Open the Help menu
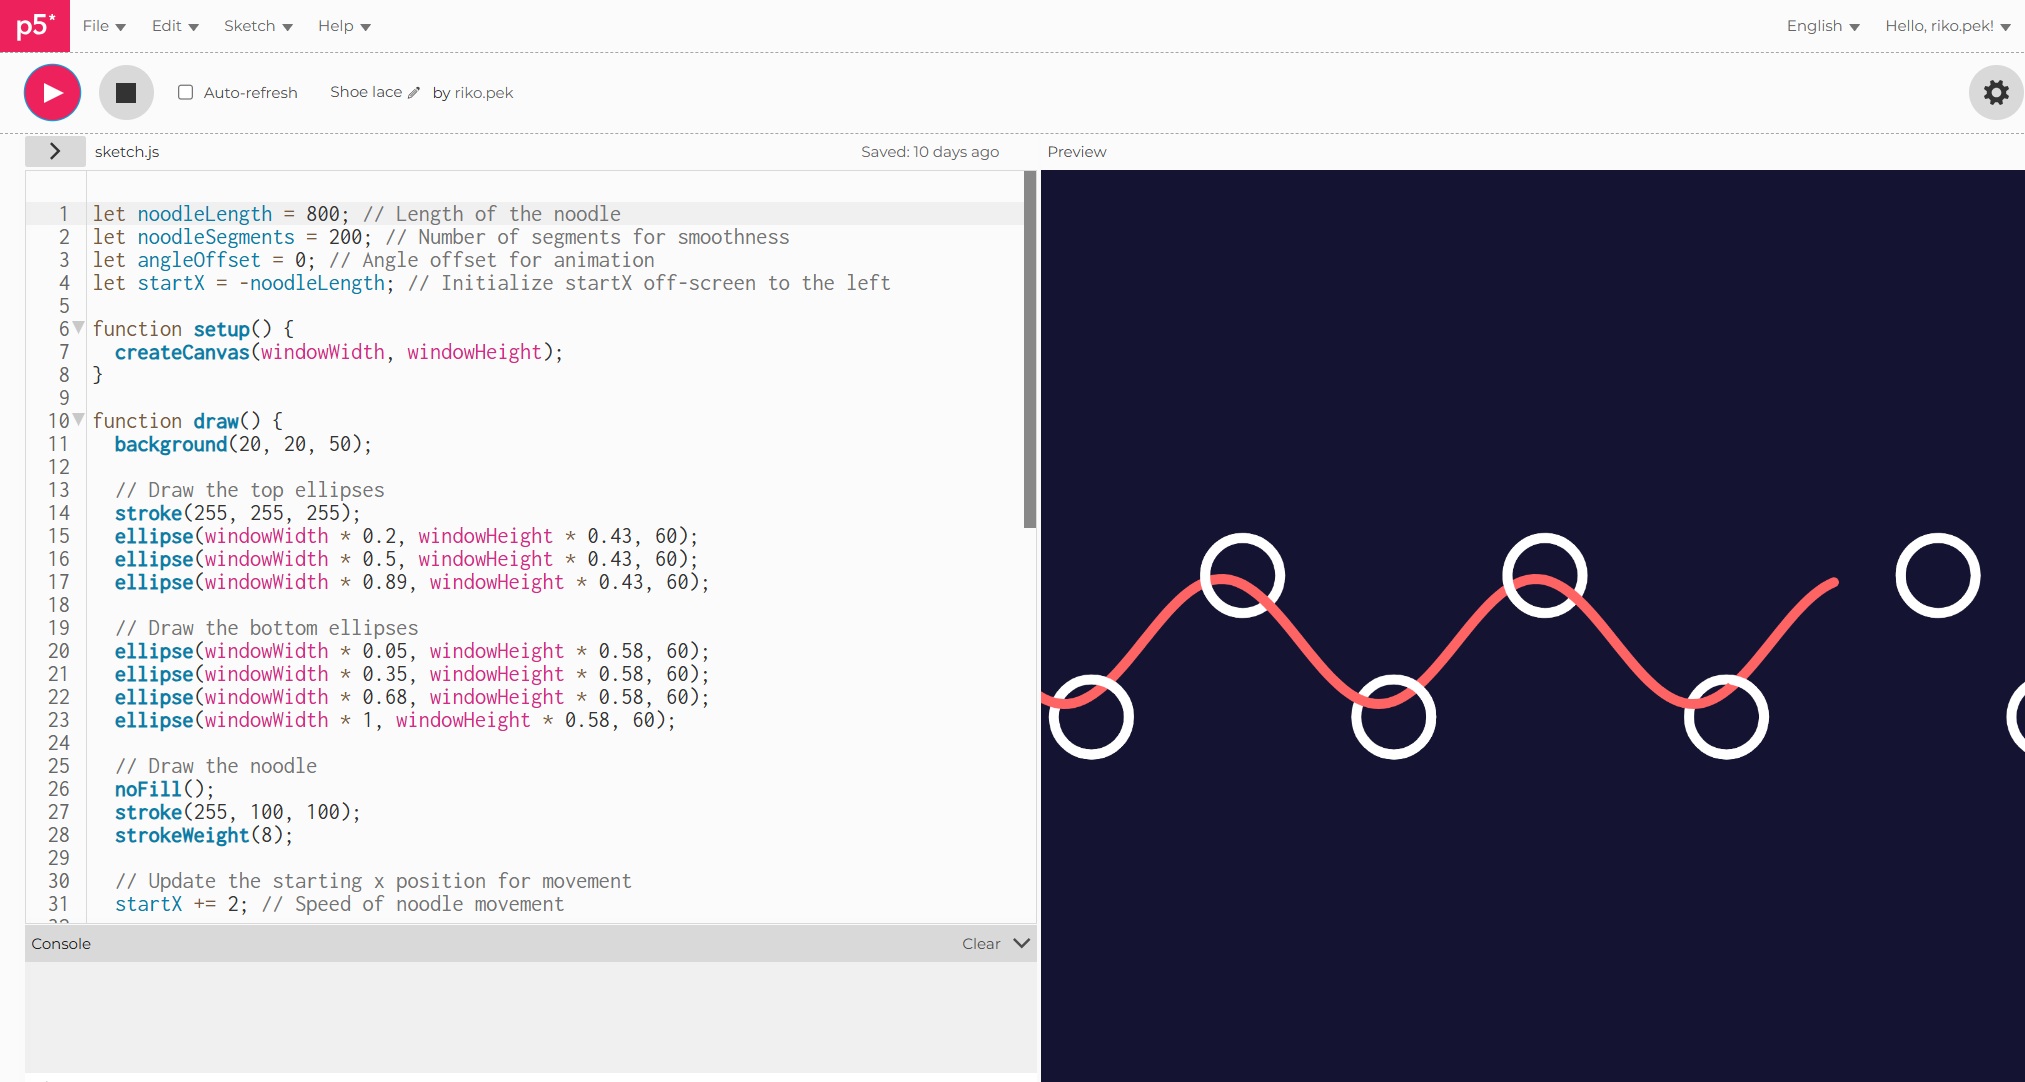The width and height of the screenshot is (2025, 1082). pyautogui.click(x=344, y=26)
